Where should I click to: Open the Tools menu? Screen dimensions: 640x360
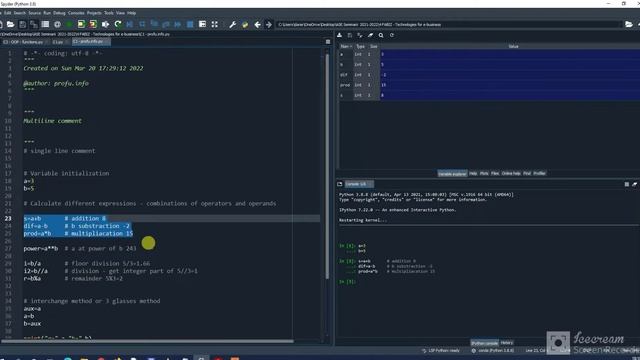pyautogui.click(x=109, y=13)
